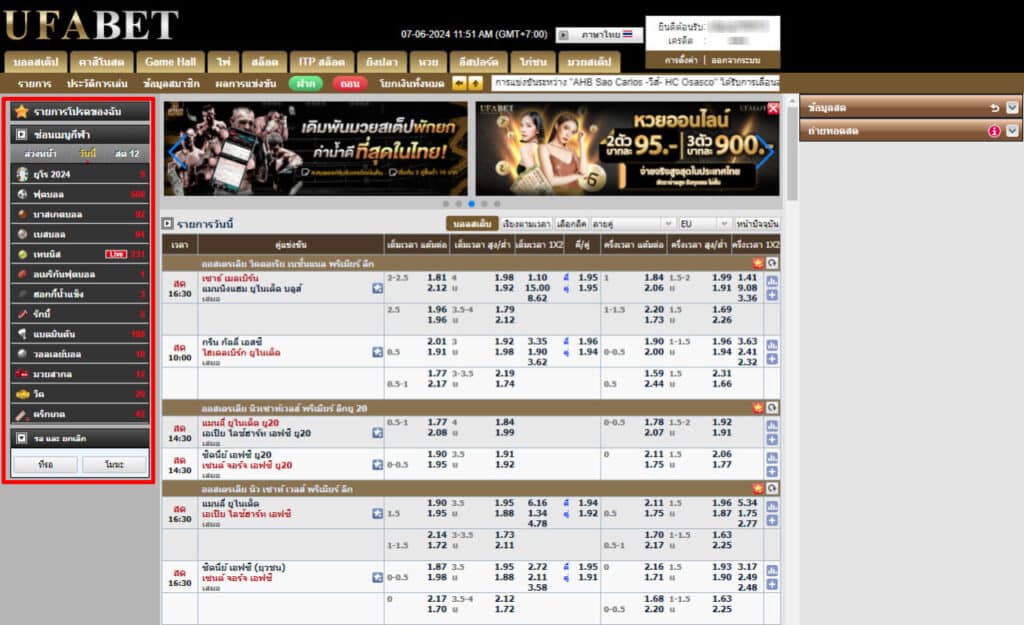Favorite the พรีเมียร์ ลีกยู 20 league star

click(758, 408)
